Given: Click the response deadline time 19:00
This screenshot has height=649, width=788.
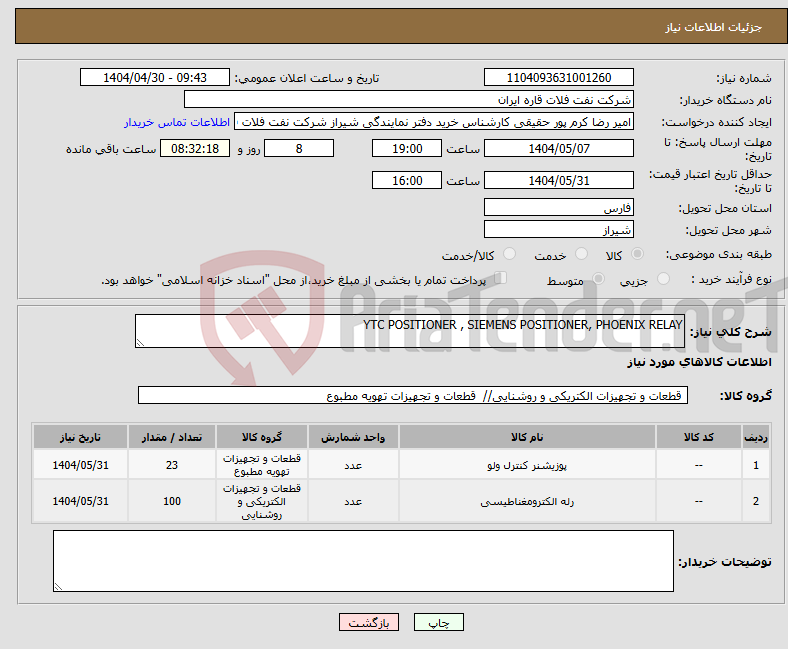Looking at the screenshot, I should pyautogui.click(x=407, y=148).
